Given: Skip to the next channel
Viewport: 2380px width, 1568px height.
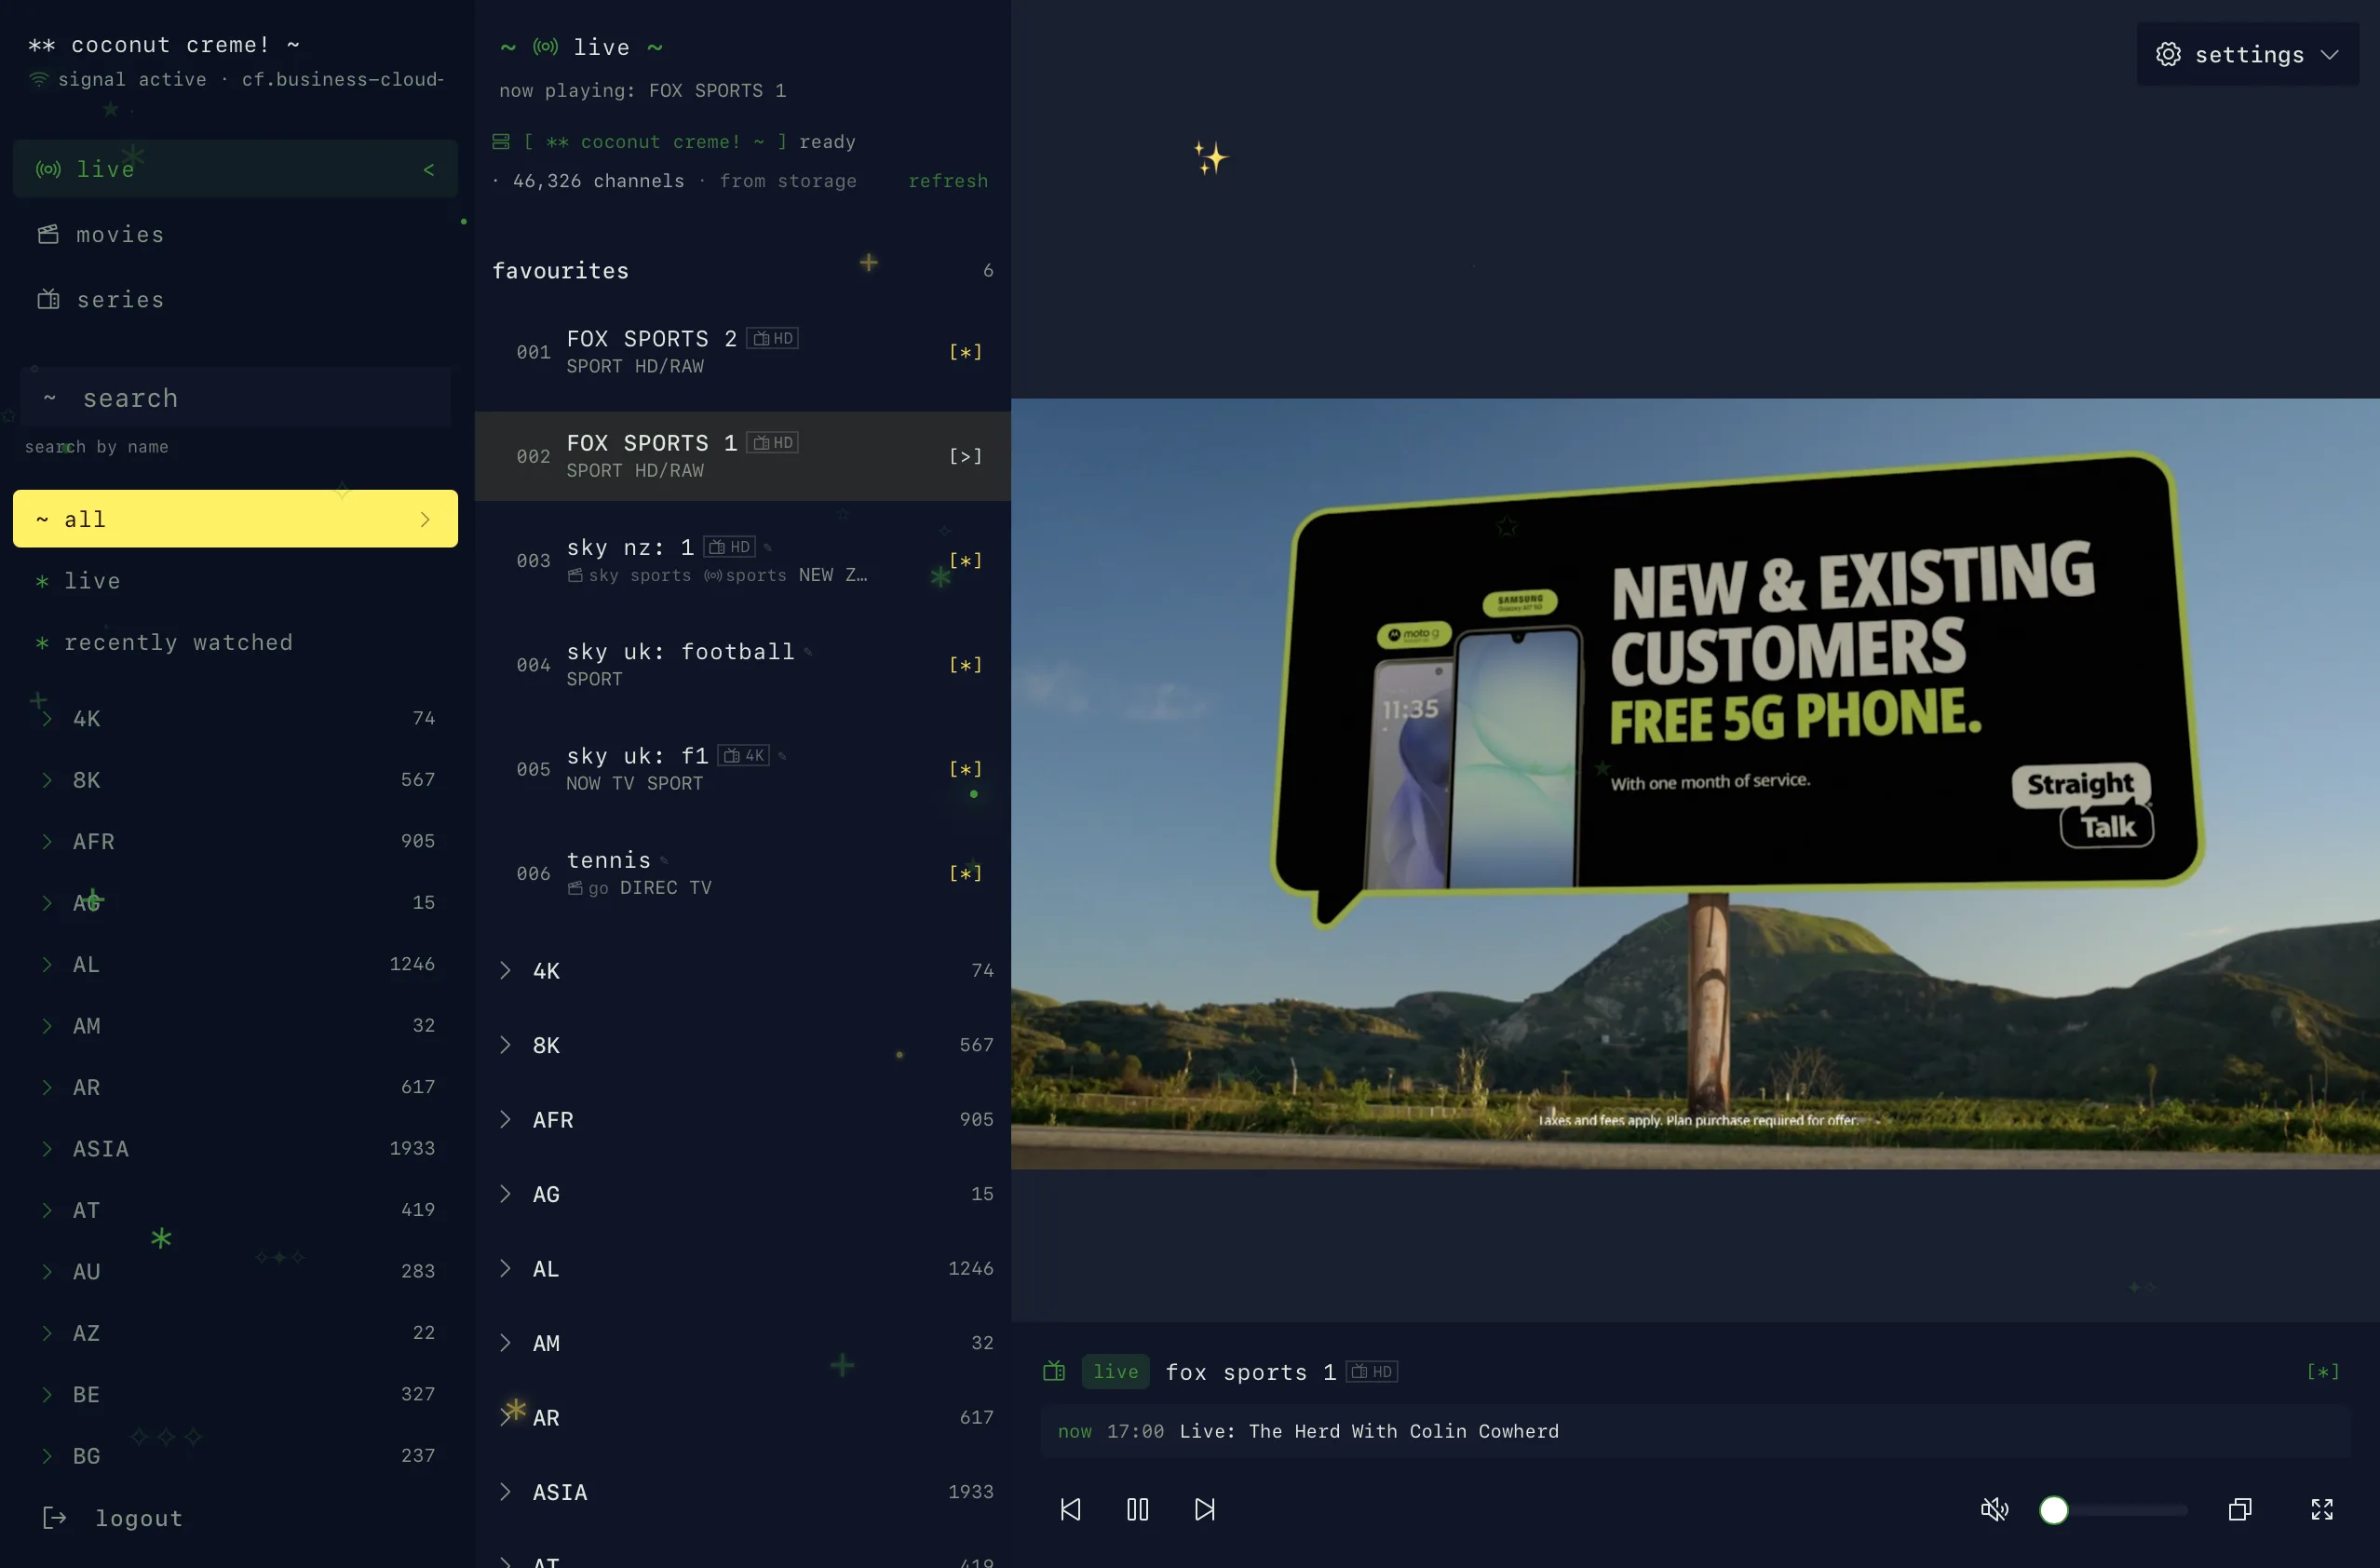Looking at the screenshot, I should (1205, 1509).
